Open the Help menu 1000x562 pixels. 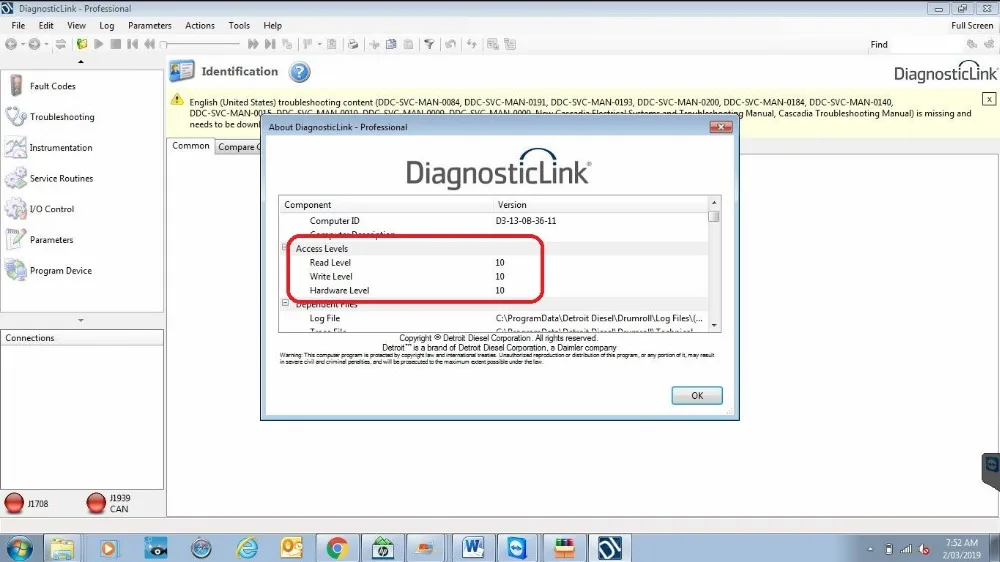(272, 26)
